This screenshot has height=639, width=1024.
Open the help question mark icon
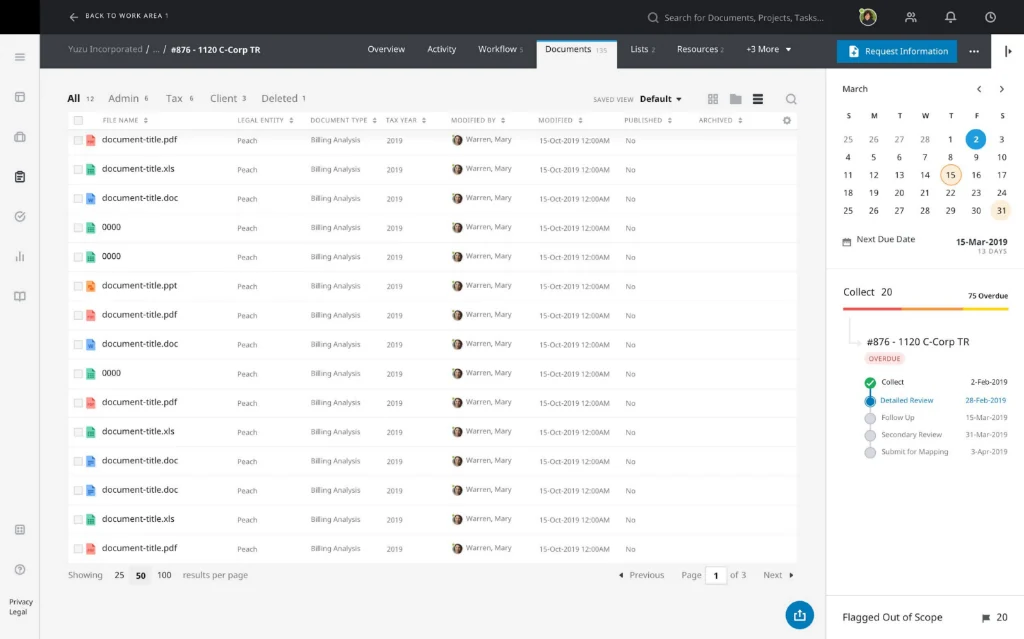coord(20,569)
